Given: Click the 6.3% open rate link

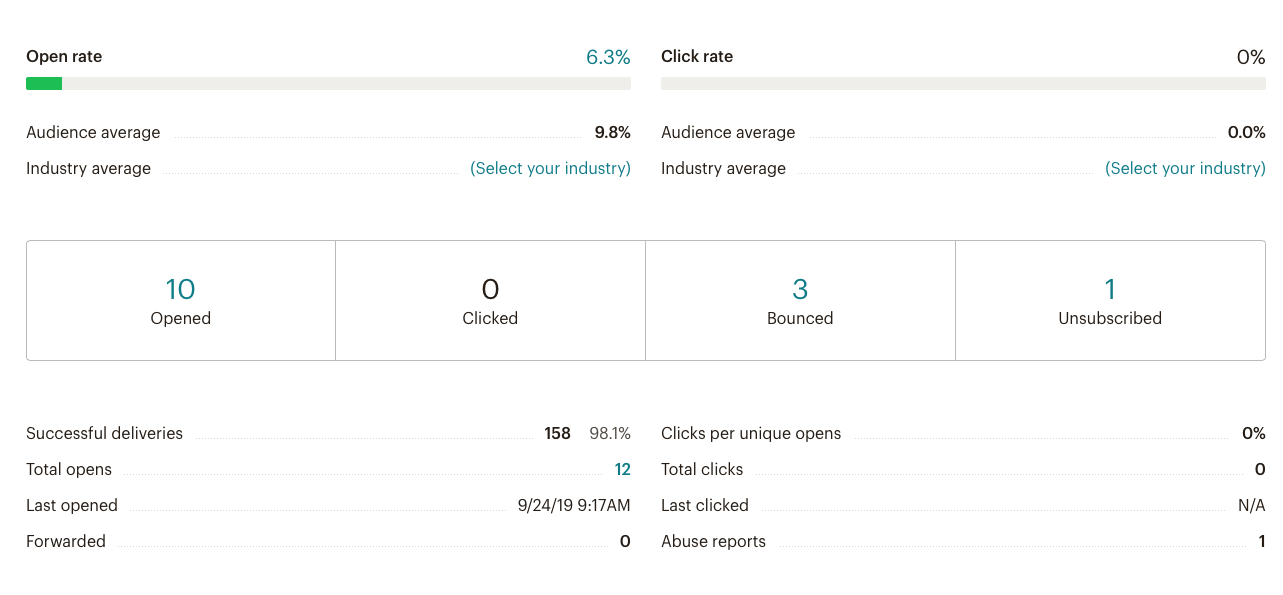Looking at the screenshot, I should tap(608, 58).
